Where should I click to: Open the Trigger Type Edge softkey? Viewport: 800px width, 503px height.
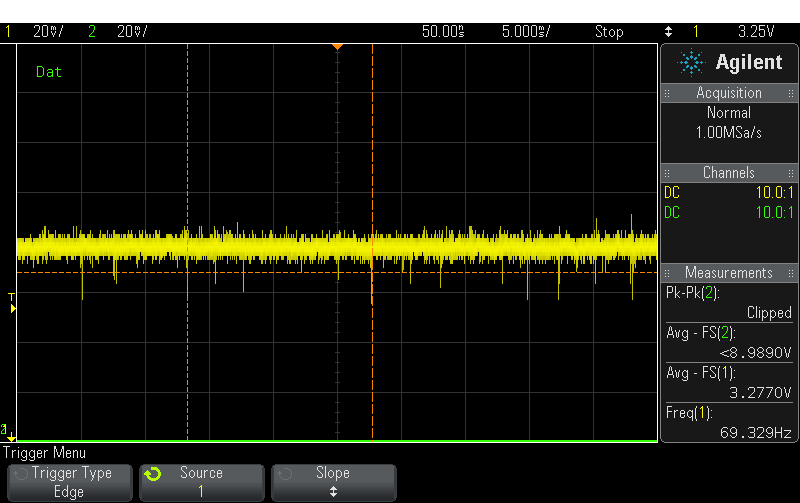[x=70, y=482]
